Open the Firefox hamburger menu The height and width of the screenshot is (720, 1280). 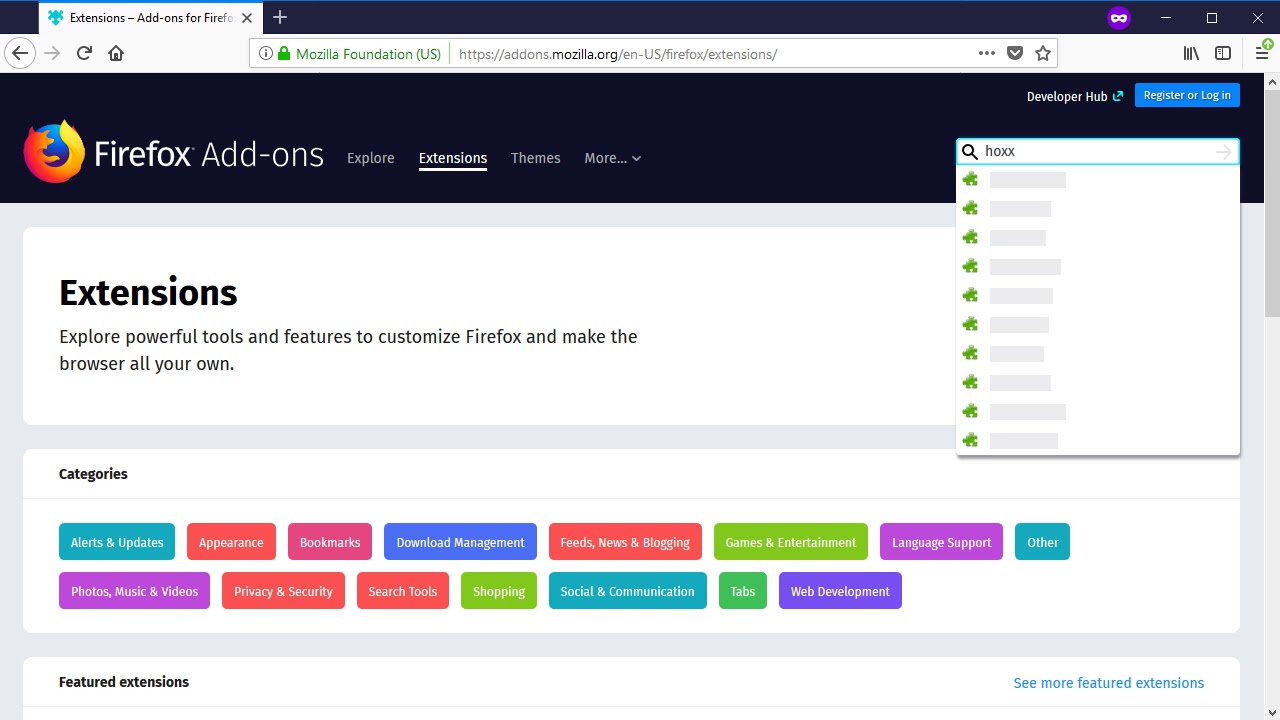tap(1262, 54)
